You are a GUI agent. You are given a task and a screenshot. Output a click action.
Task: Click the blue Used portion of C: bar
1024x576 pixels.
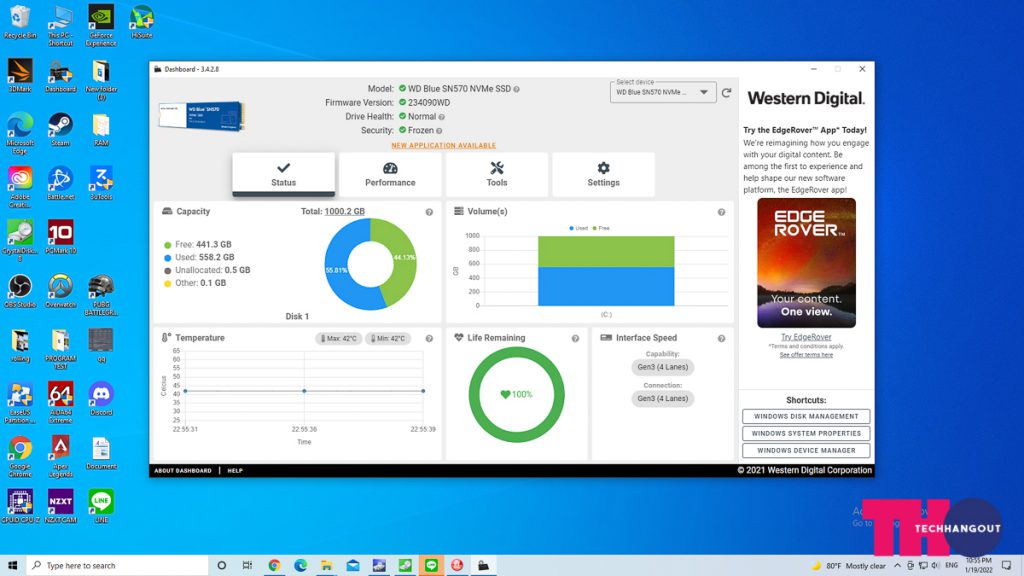[x=606, y=286]
